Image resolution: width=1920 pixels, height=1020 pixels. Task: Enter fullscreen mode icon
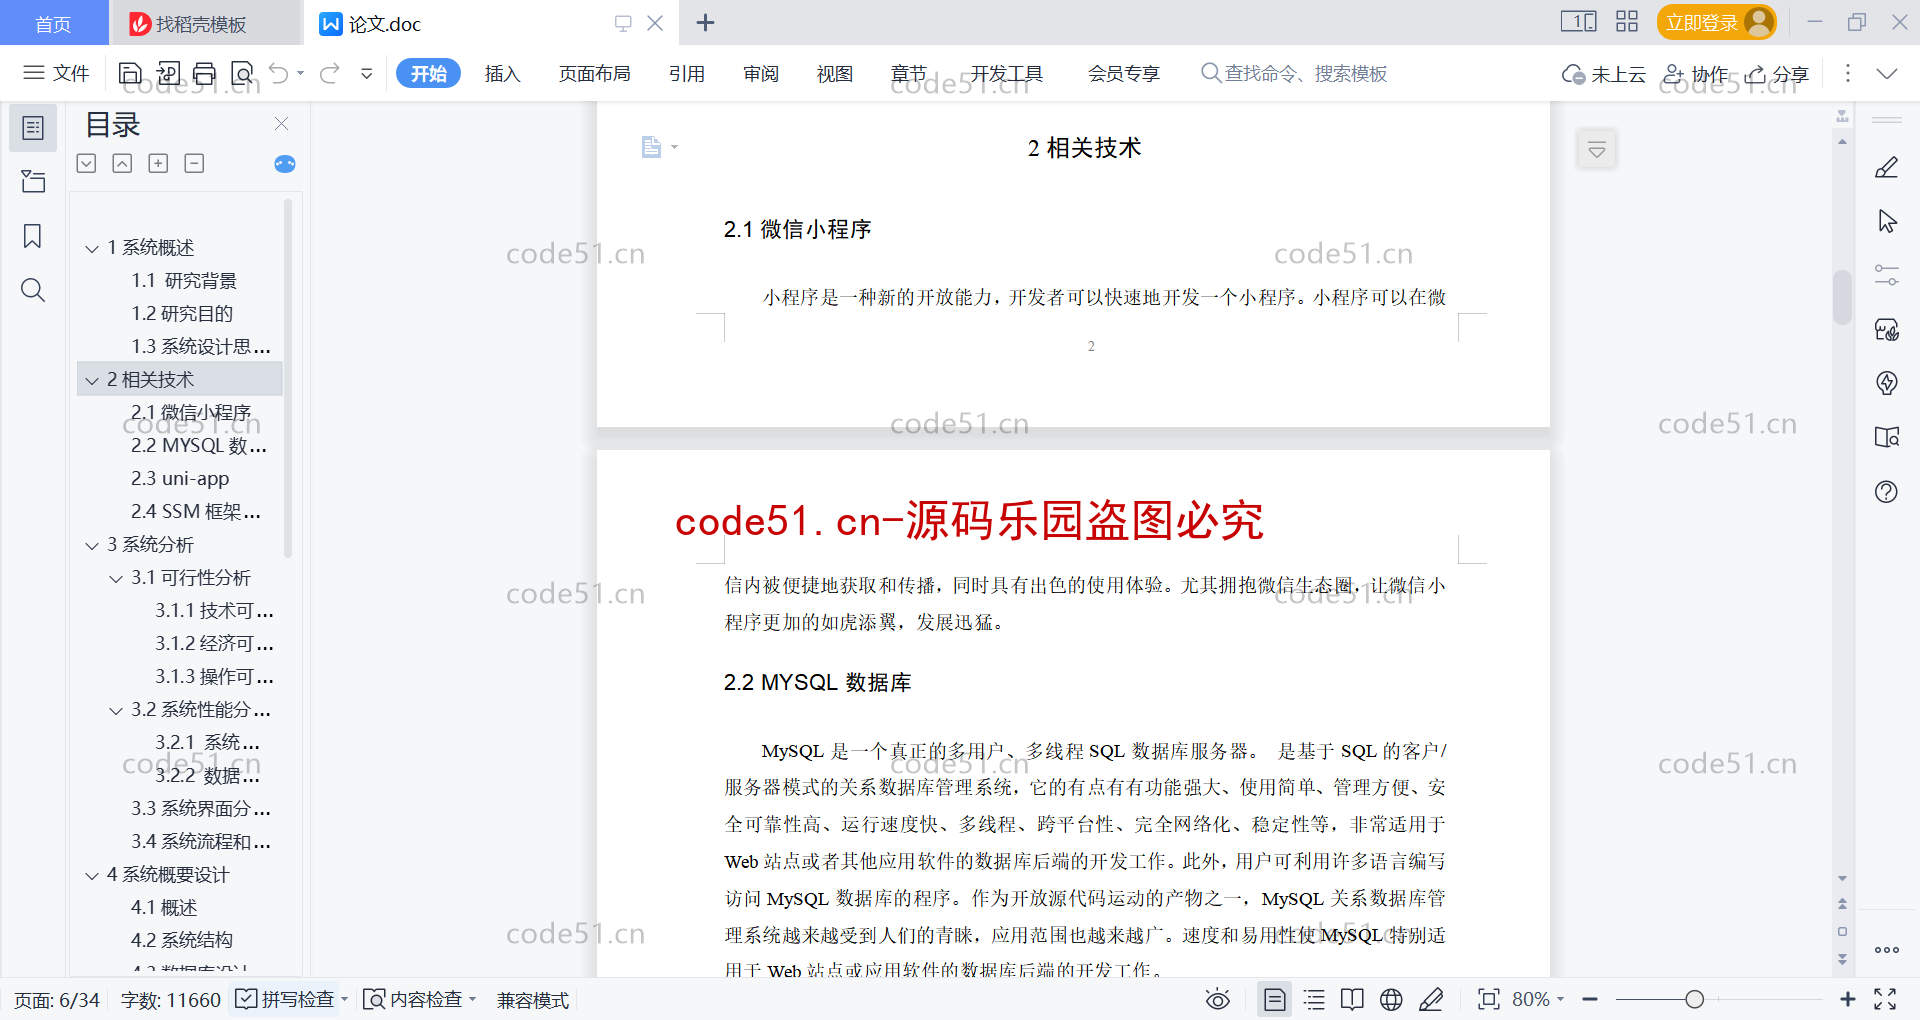1885,999
